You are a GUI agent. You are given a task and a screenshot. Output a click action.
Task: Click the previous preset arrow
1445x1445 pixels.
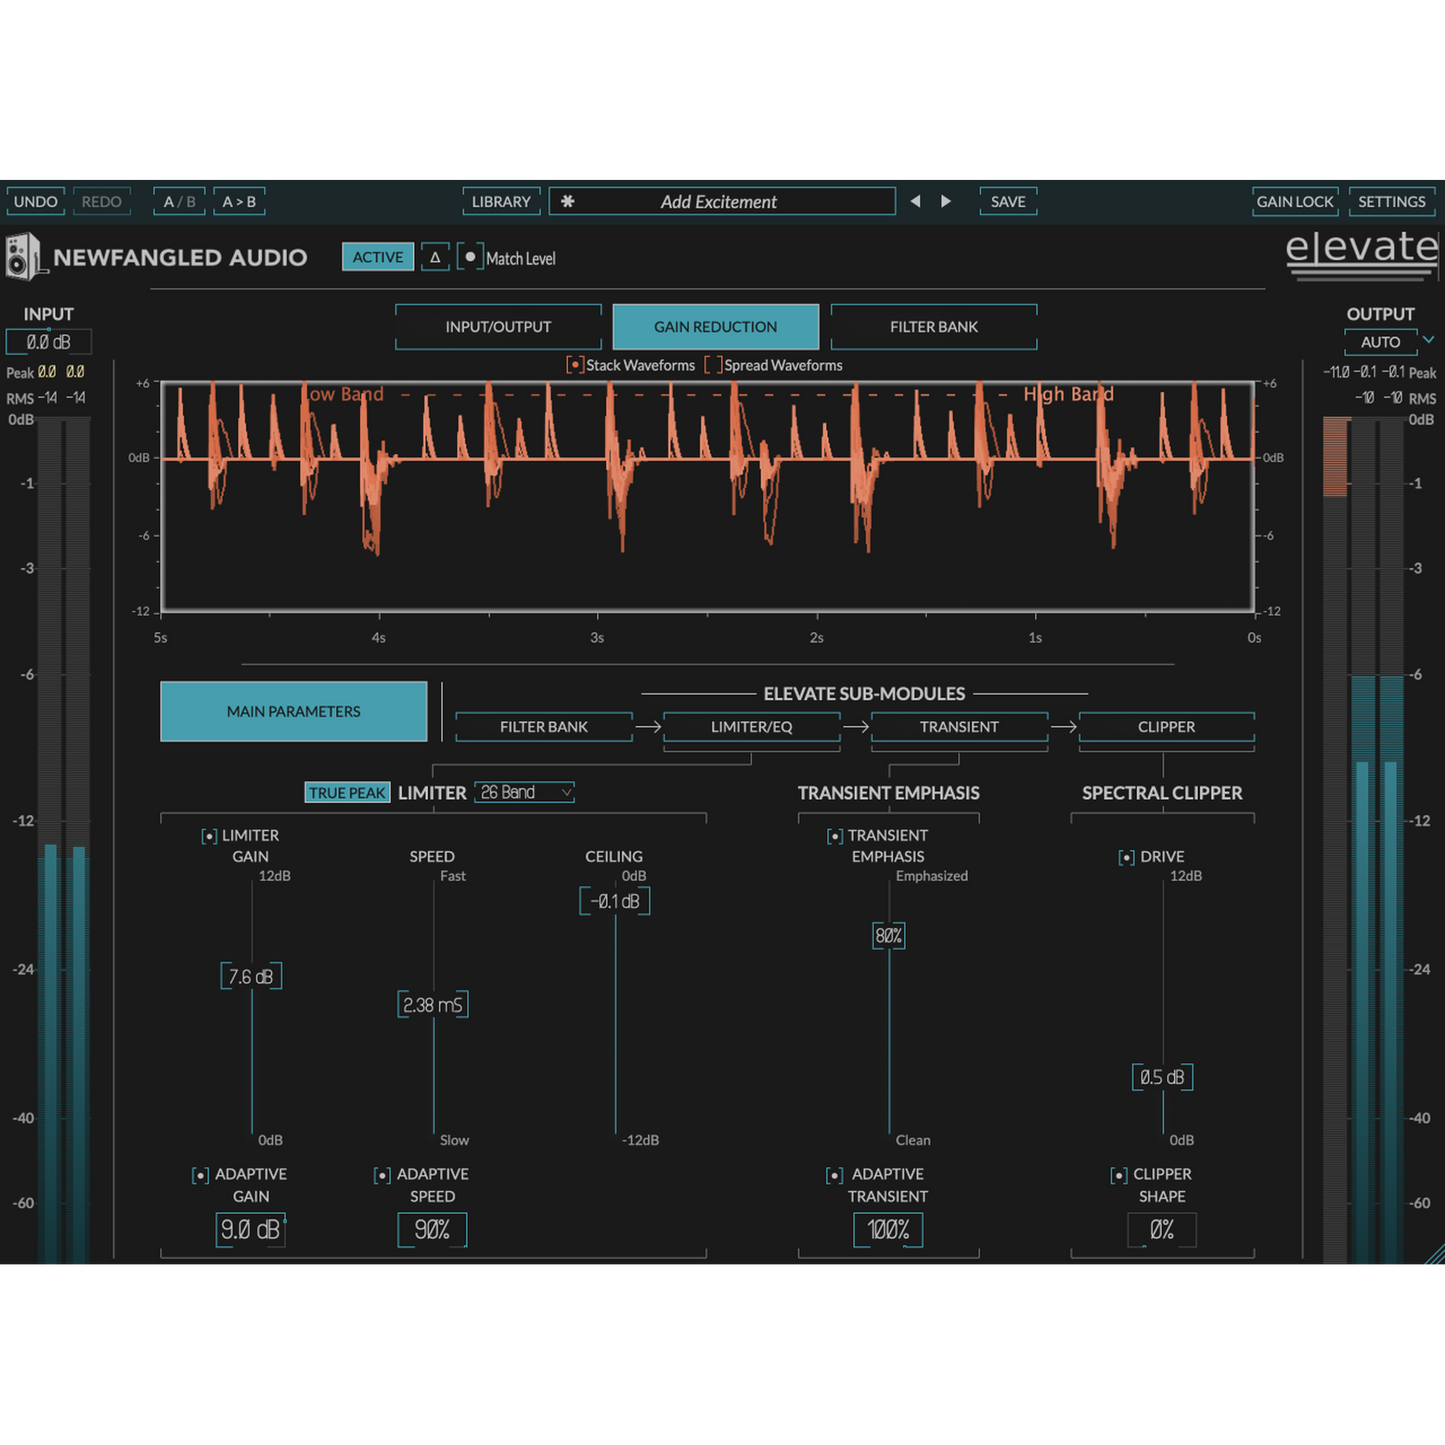click(x=915, y=201)
